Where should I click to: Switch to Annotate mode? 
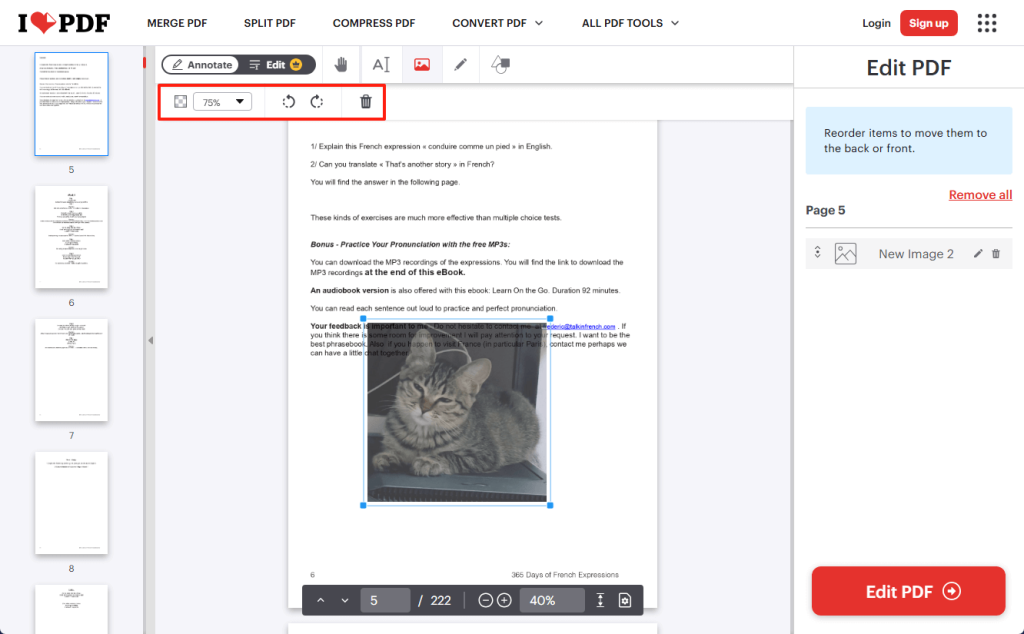[x=200, y=65]
